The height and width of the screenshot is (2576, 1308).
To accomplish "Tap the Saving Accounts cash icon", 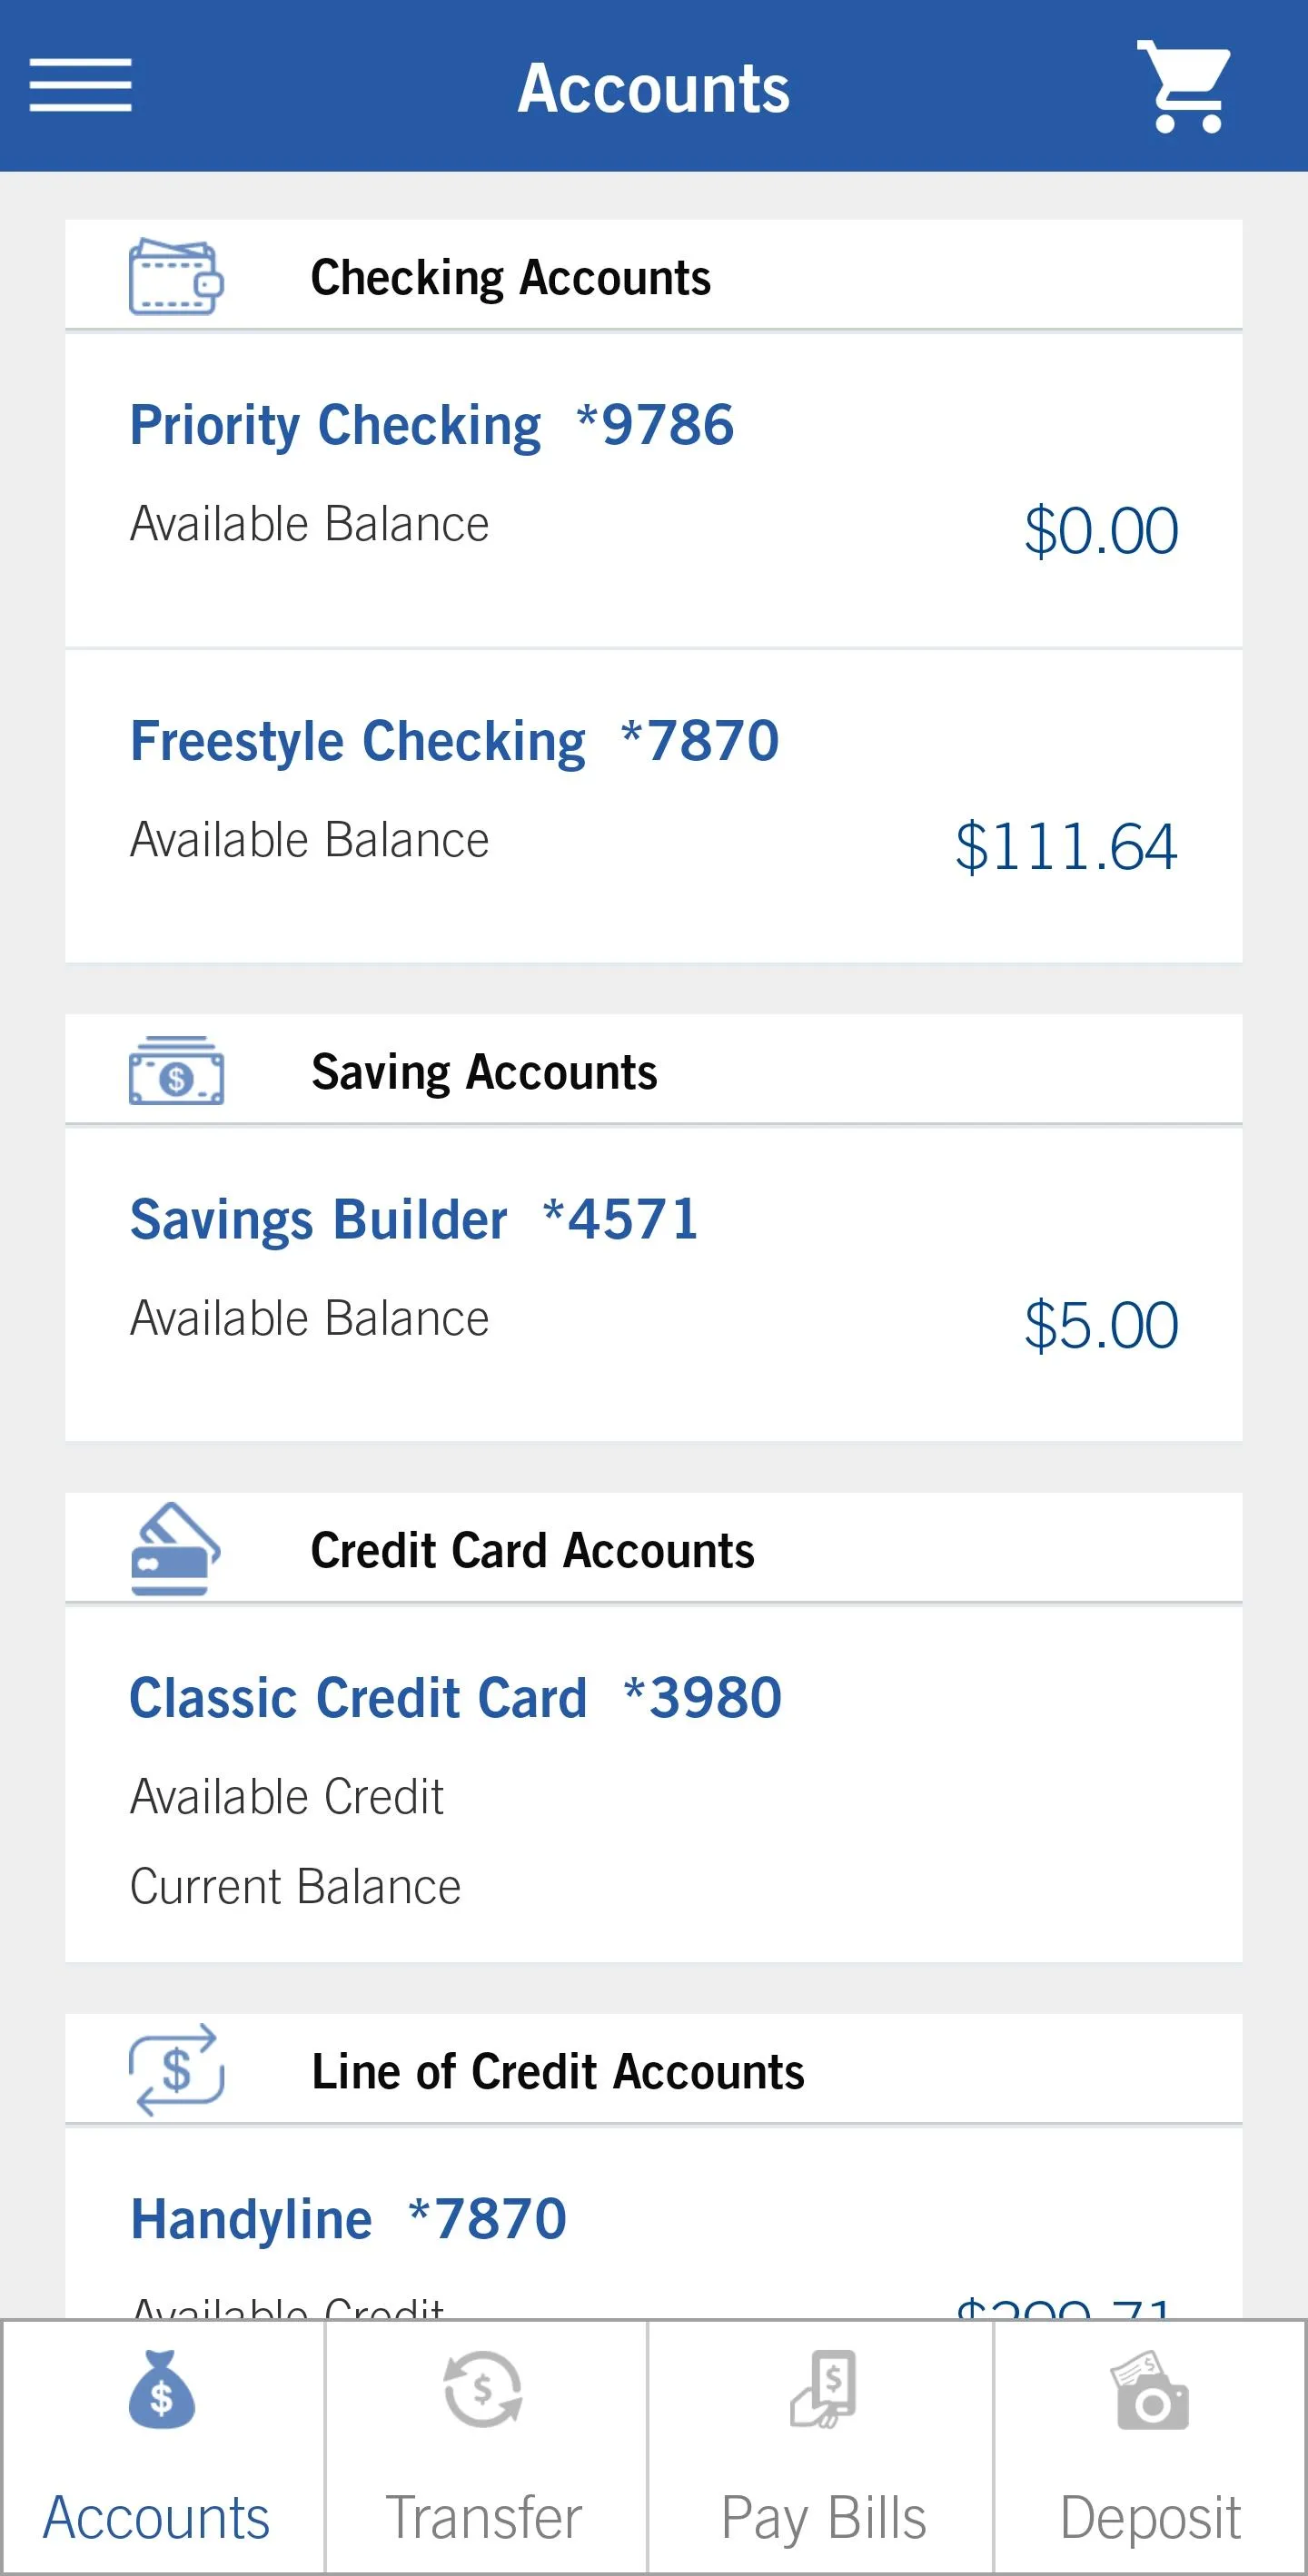I will [x=176, y=1071].
